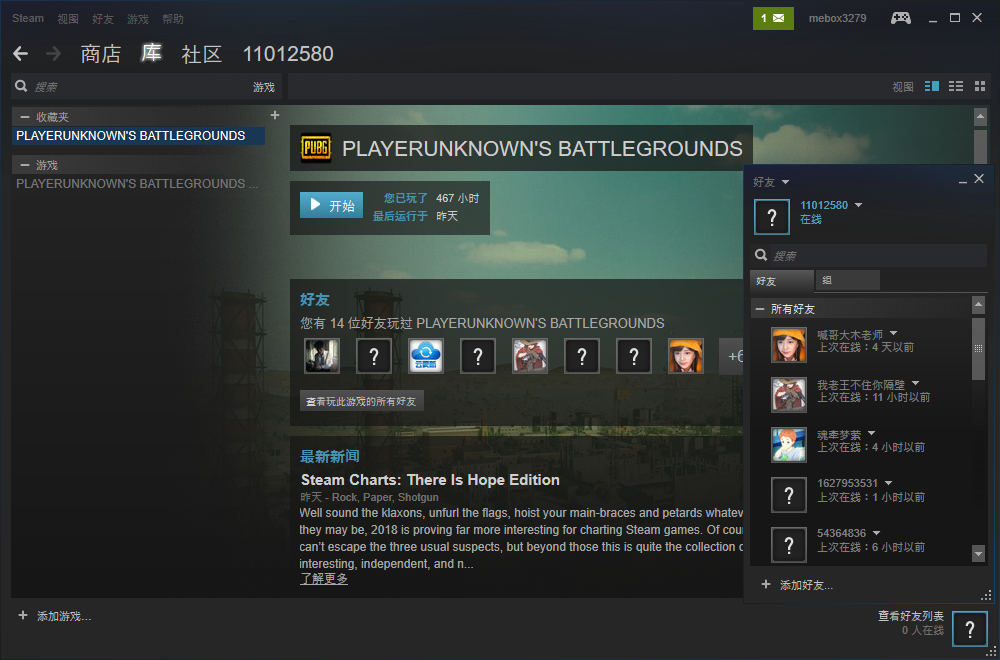Viewport: 1000px width, 660px height.
Task: Click the library search input field
Action: pos(140,87)
